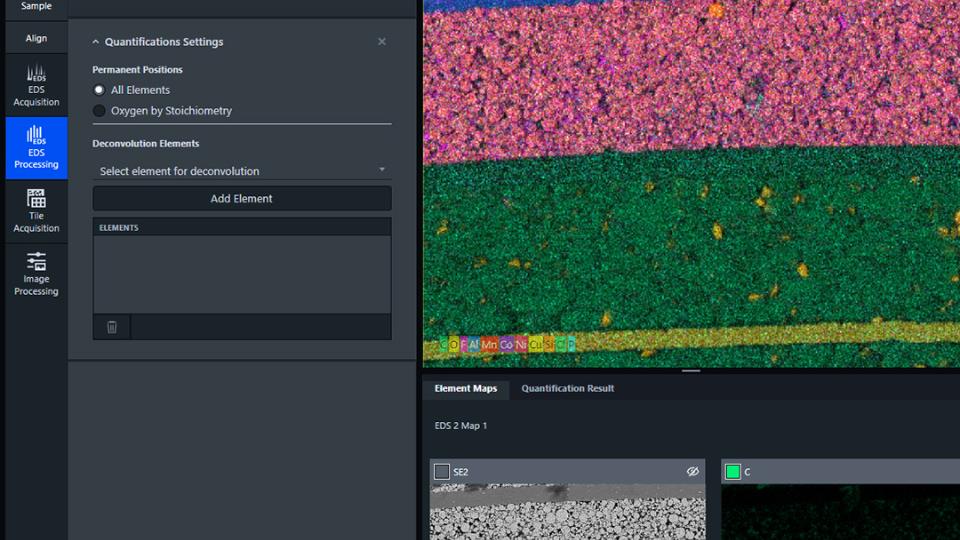The image size is (960, 540).
Task: Click the Al tag in map legend
Action: [474, 344]
